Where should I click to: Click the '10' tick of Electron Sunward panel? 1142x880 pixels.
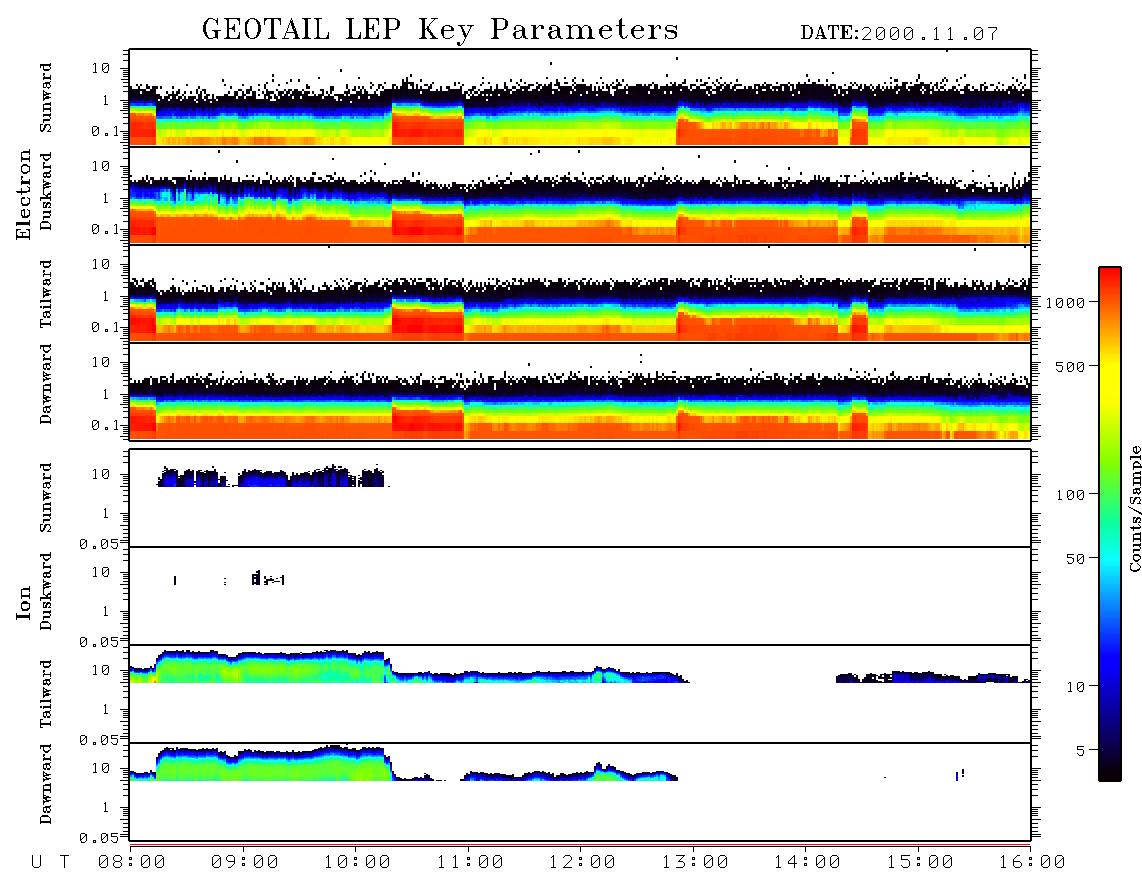pyautogui.click(x=101, y=68)
